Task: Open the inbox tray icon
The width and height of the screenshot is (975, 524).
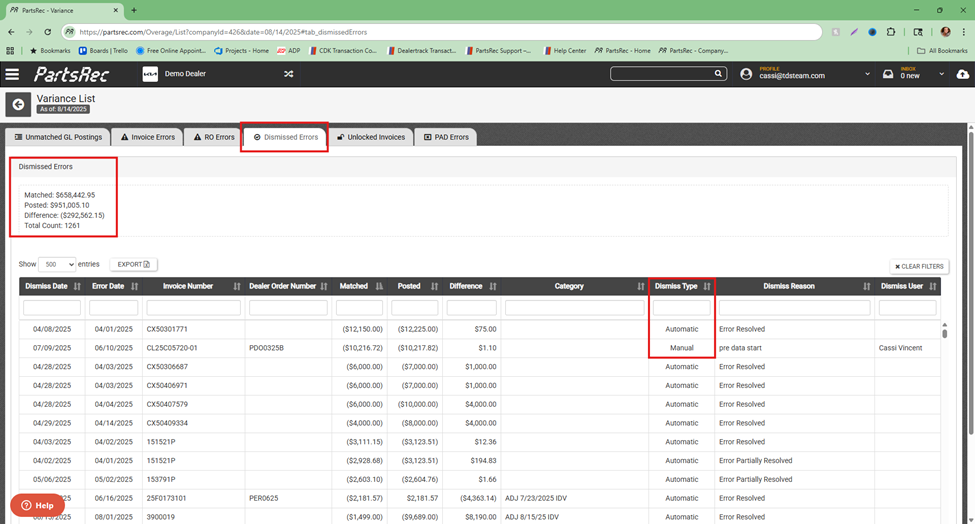Action: point(888,74)
